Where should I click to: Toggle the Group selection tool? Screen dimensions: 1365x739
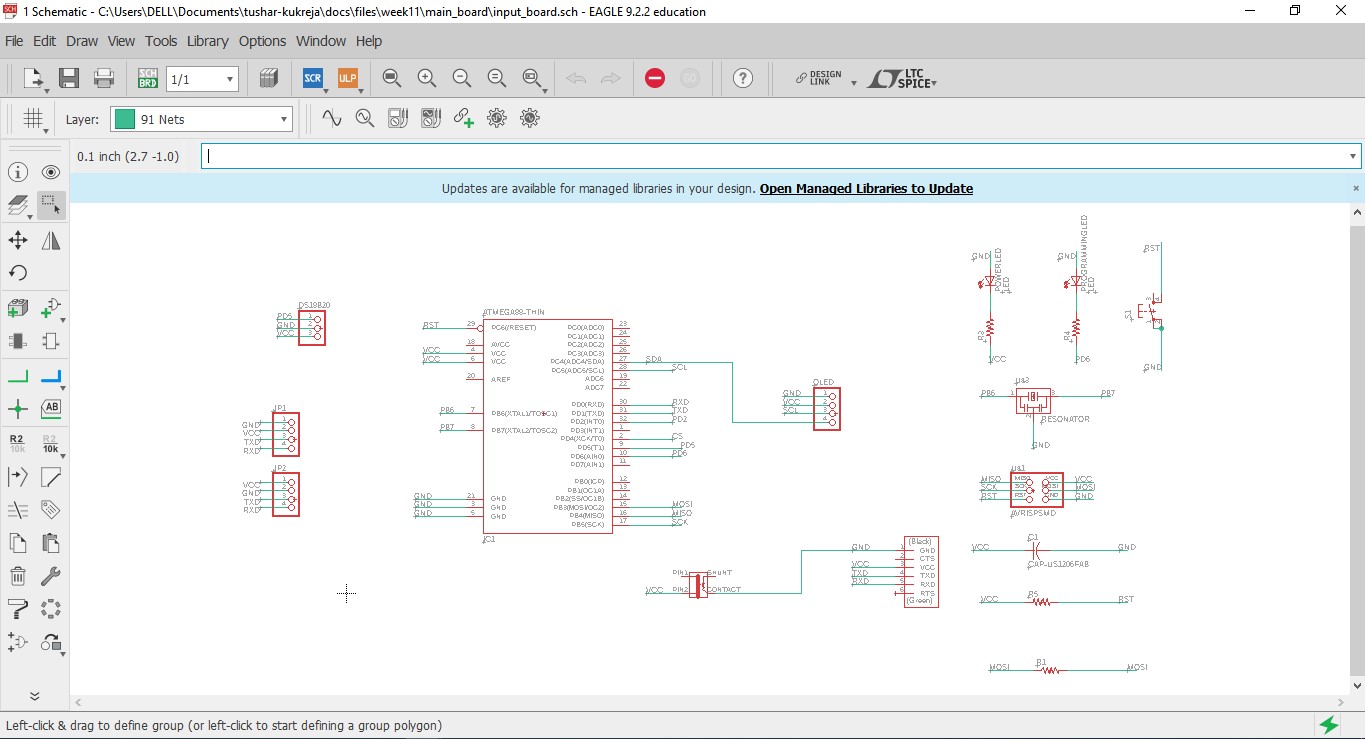[x=51, y=206]
